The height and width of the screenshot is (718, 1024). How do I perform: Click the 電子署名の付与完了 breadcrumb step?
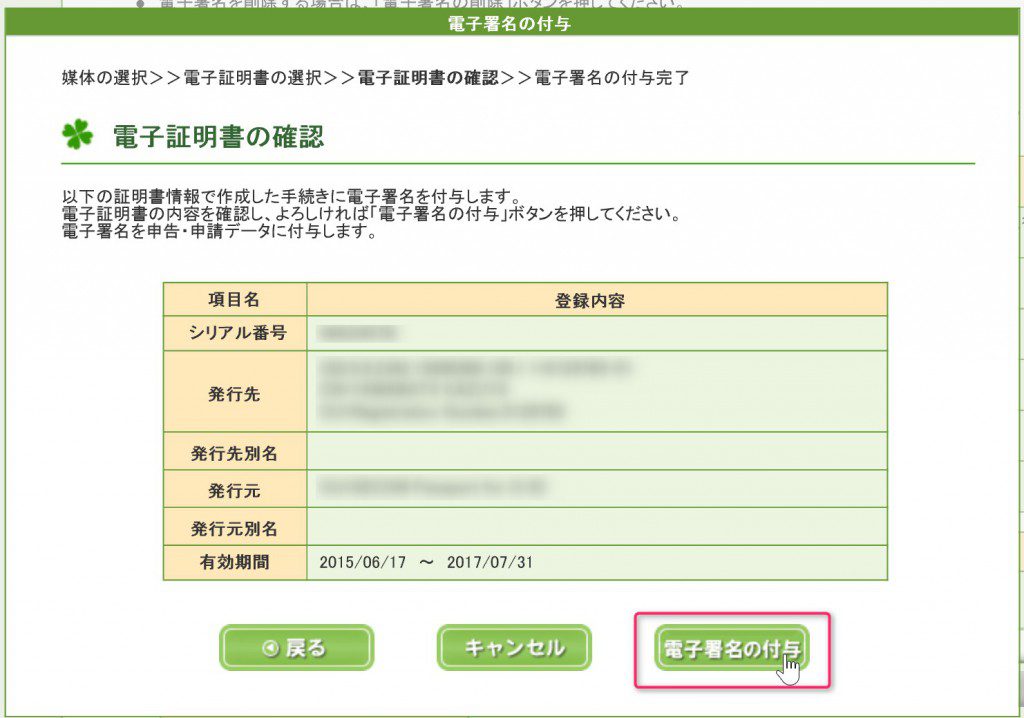tap(612, 77)
